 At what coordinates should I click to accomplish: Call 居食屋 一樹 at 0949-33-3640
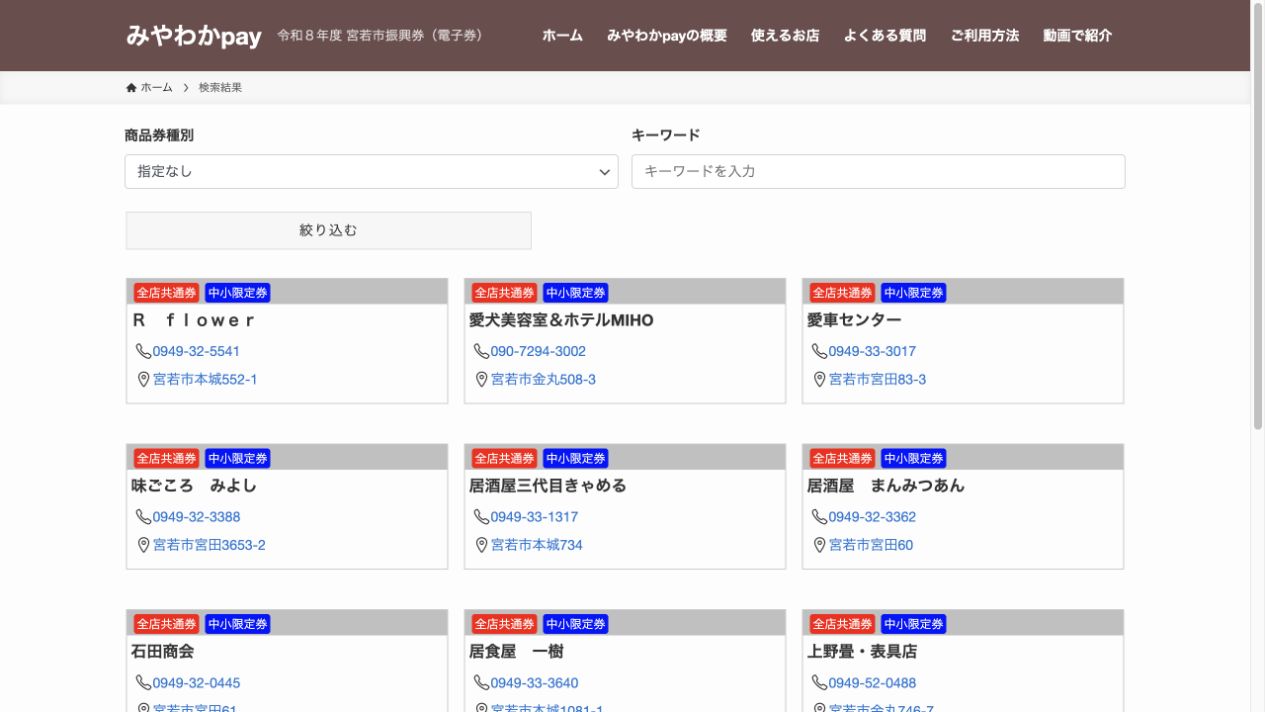[534, 683]
